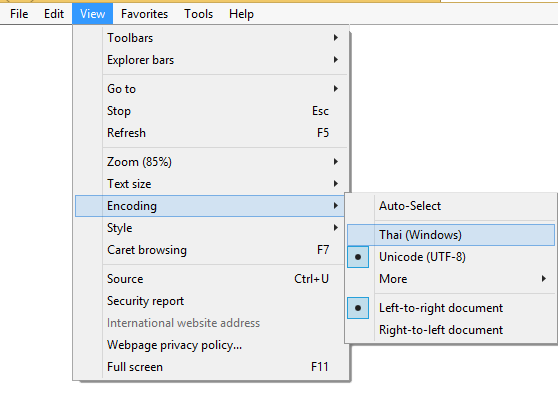This screenshot has width=558, height=419.
Task: Expand the Toolbars submenu
Action: pyautogui.click(x=210, y=38)
